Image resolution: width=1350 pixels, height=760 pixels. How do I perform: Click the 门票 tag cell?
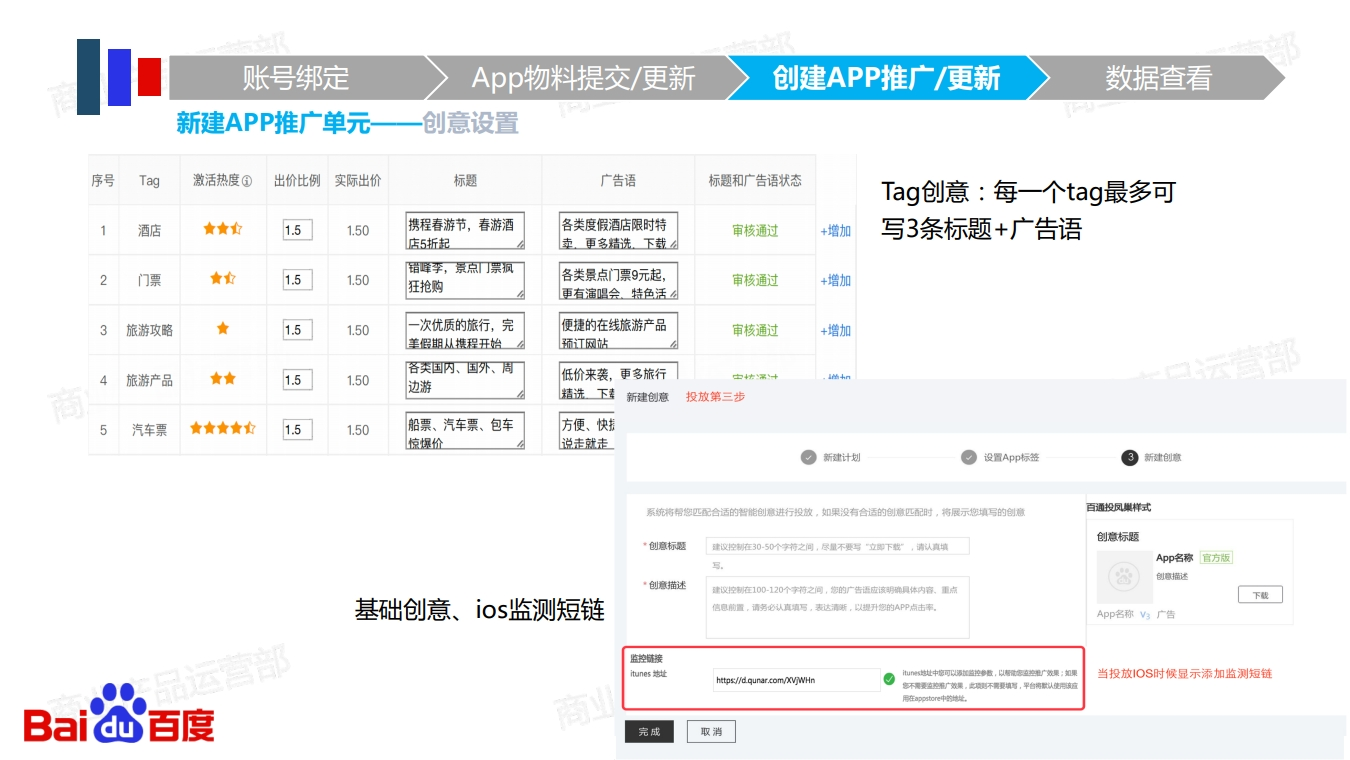149,280
